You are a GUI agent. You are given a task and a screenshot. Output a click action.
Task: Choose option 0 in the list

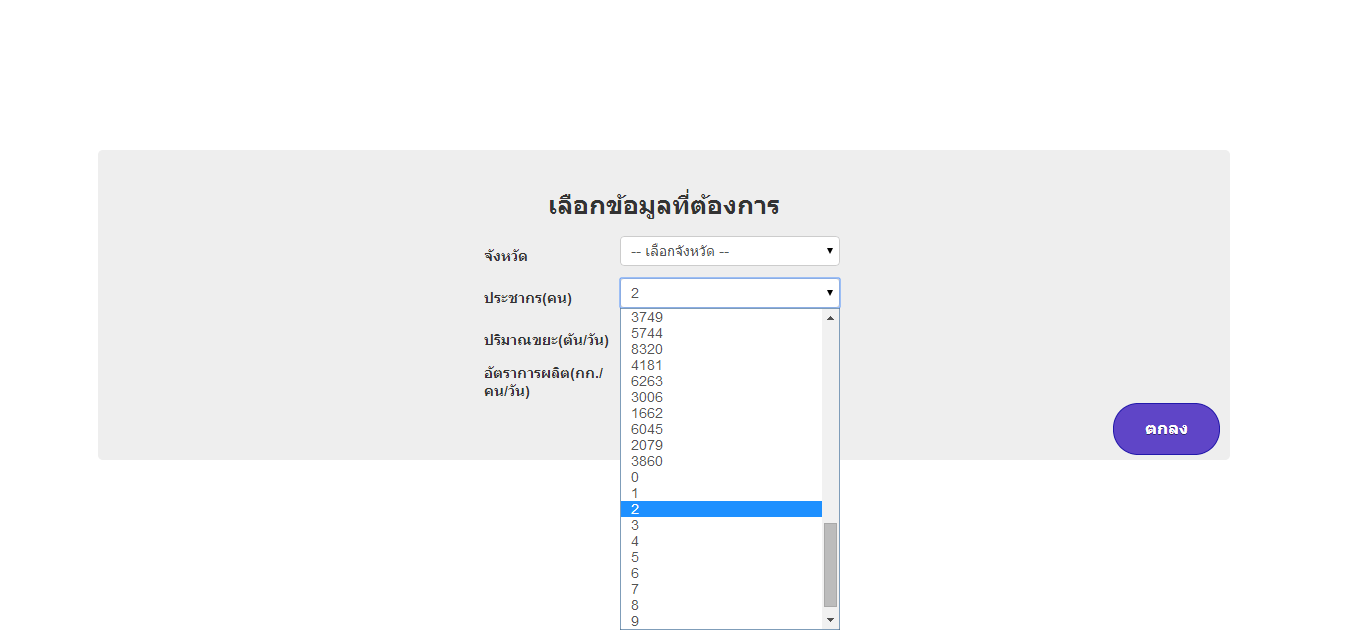tap(721, 477)
